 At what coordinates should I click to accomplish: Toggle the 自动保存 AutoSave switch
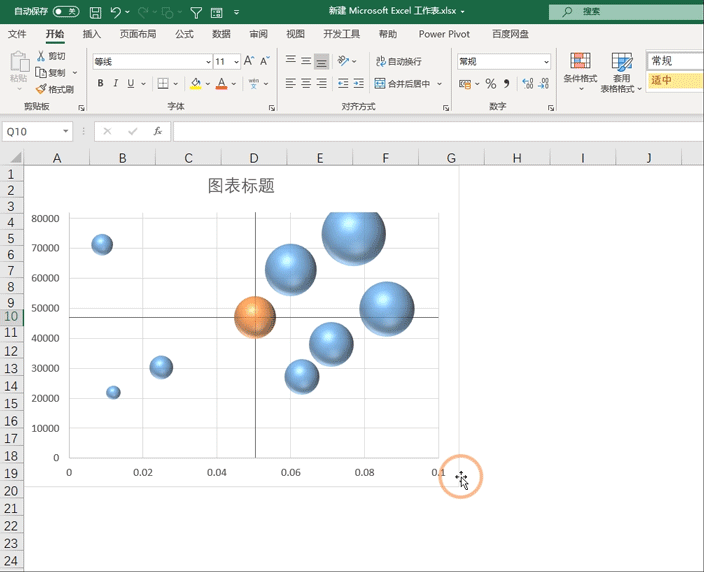[x=66, y=12]
